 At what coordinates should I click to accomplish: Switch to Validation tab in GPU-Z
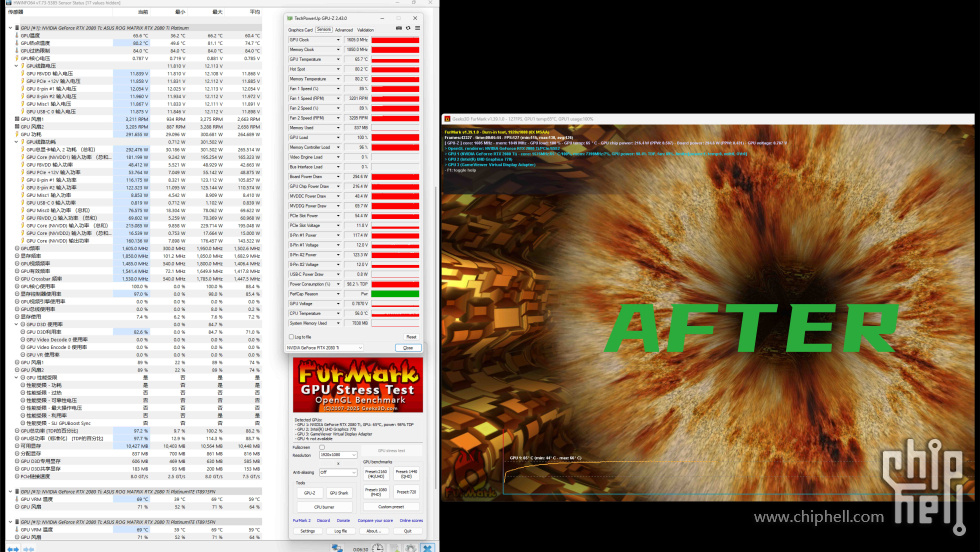(x=366, y=30)
